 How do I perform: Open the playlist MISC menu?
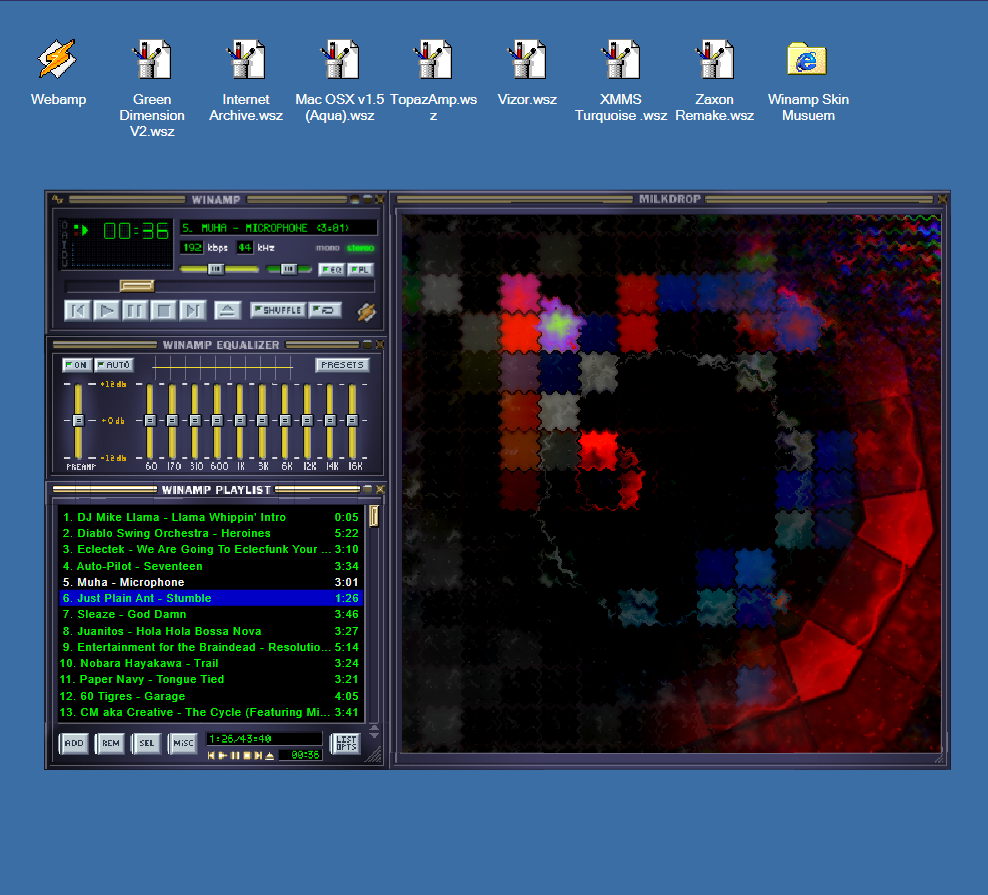(x=182, y=743)
